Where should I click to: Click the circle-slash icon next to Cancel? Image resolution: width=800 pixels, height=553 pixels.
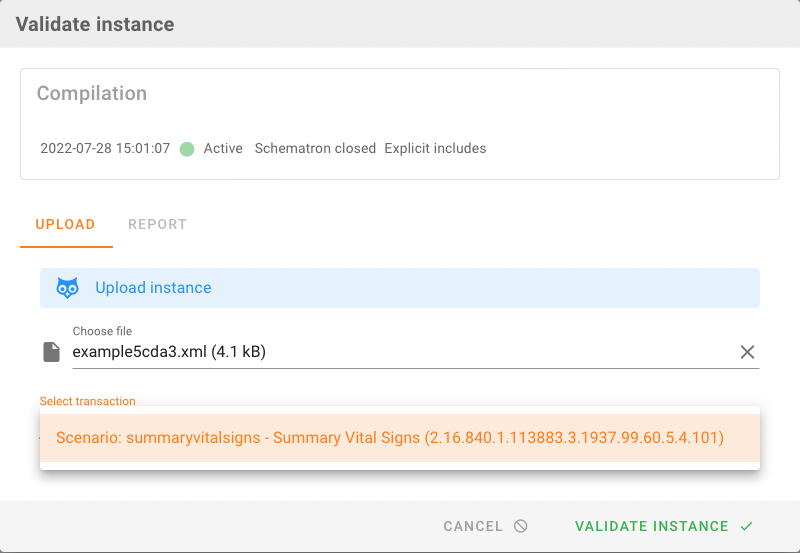520,526
